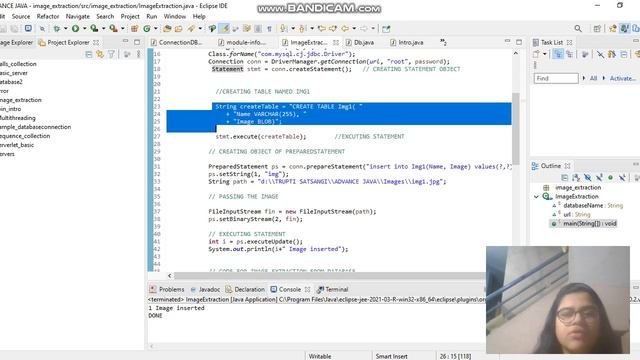Switch to the module-info editor tab

click(x=242, y=42)
